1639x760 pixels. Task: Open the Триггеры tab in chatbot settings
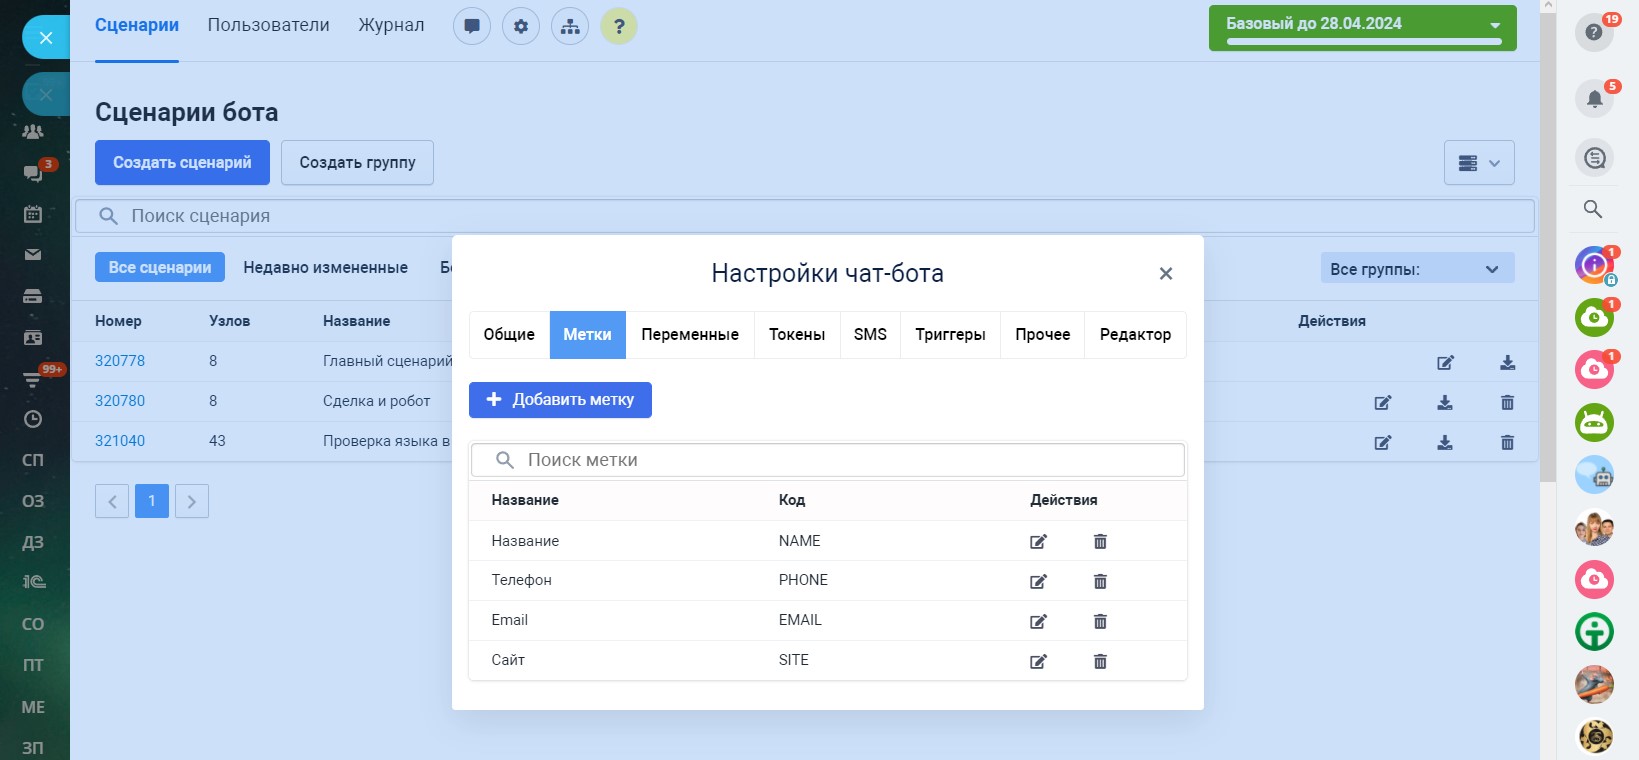tap(950, 334)
